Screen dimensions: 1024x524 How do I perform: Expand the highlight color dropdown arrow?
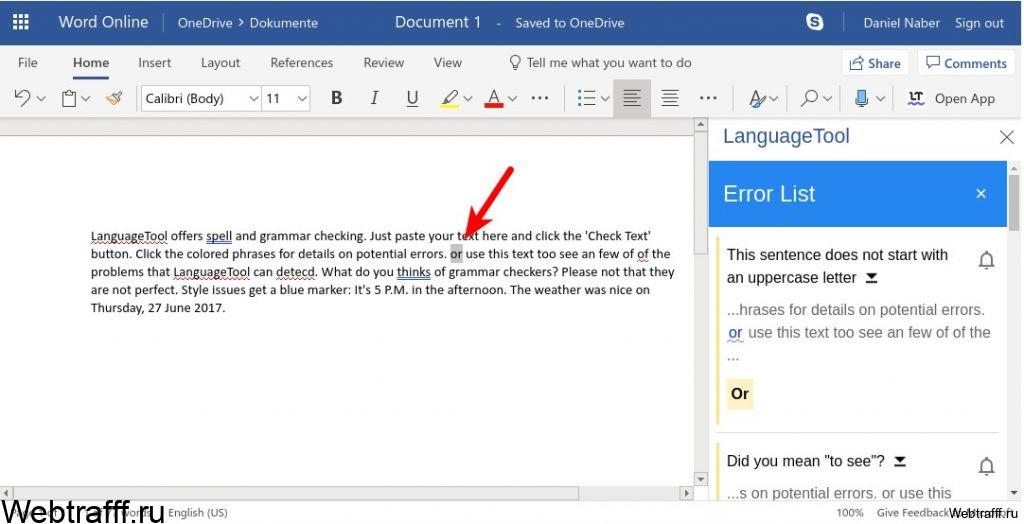point(468,99)
